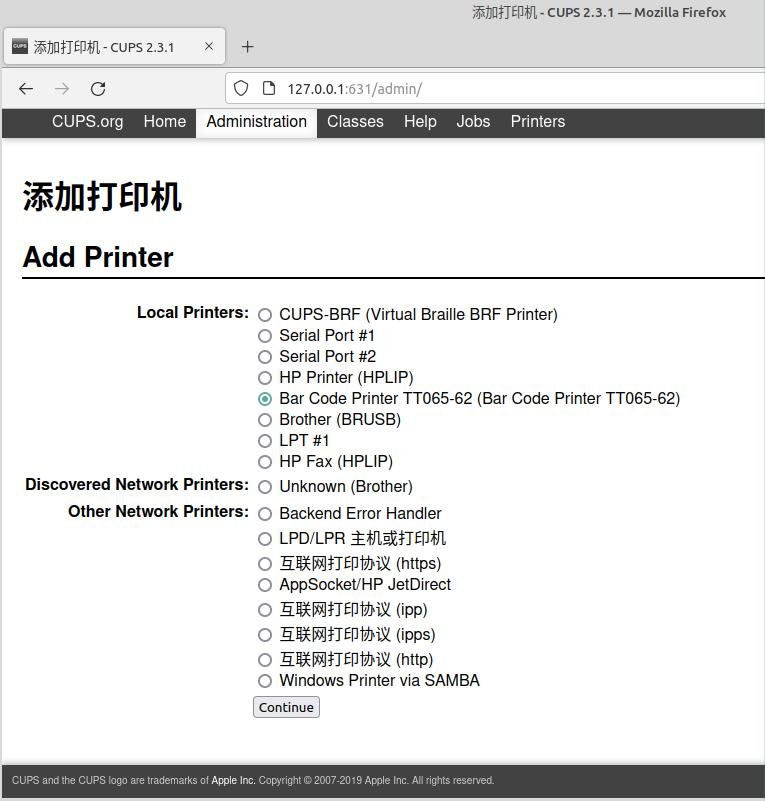Image resolution: width=765 pixels, height=801 pixels.
Task: Click the Continue button
Action: pyautogui.click(x=286, y=708)
